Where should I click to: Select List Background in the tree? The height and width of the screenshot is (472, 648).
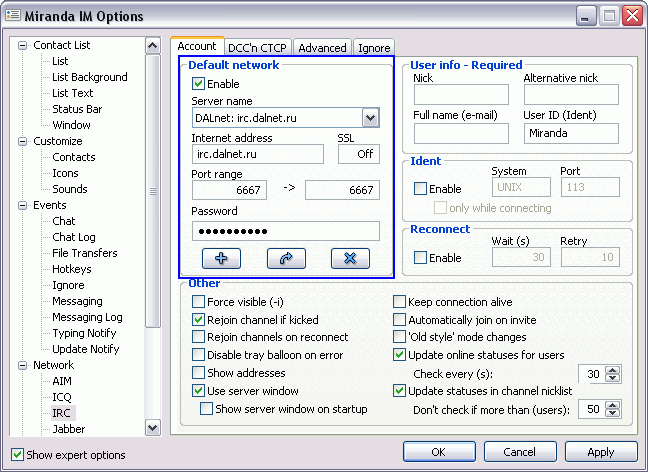click(x=90, y=77)
